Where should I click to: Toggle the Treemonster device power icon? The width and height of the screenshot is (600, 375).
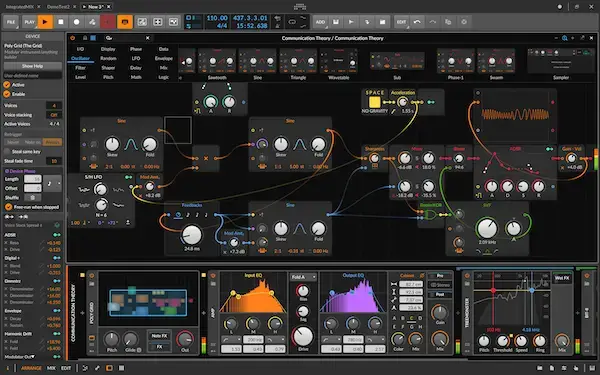click(x=467, y=276)
